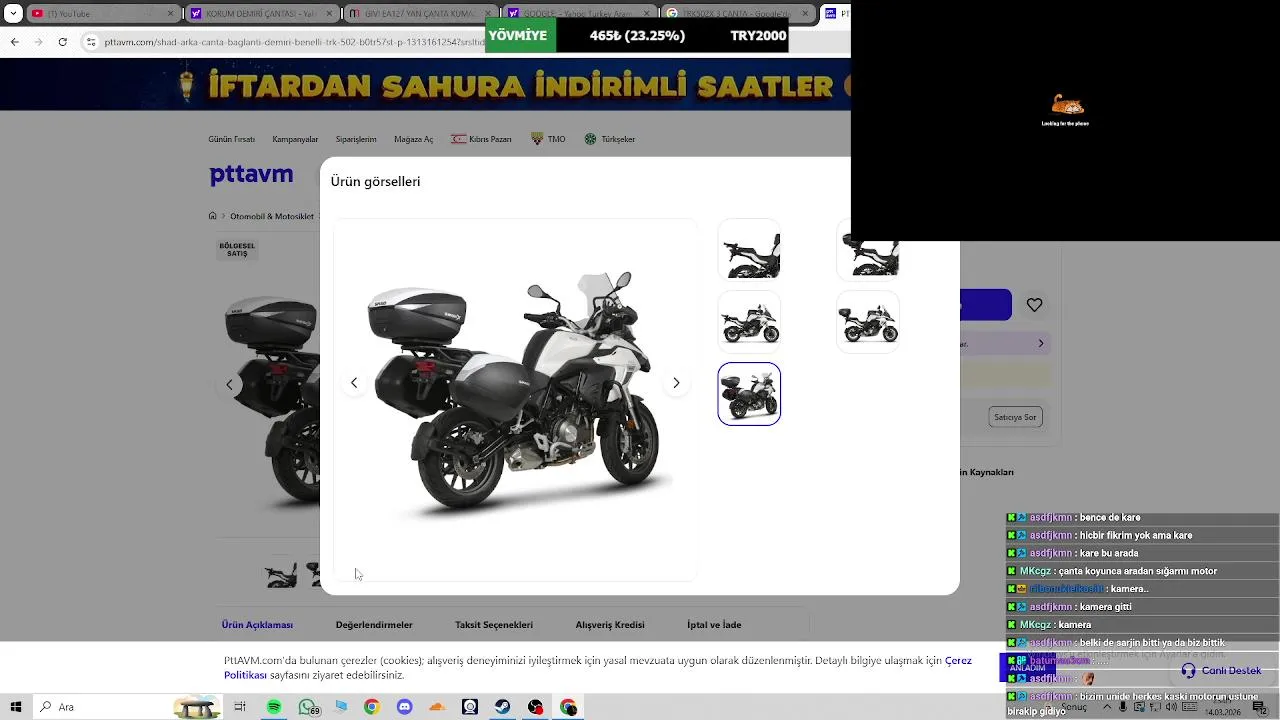Select first thumbnail showing bare mounting rack
Screen dimensions: 1280x720
(749, 250)
